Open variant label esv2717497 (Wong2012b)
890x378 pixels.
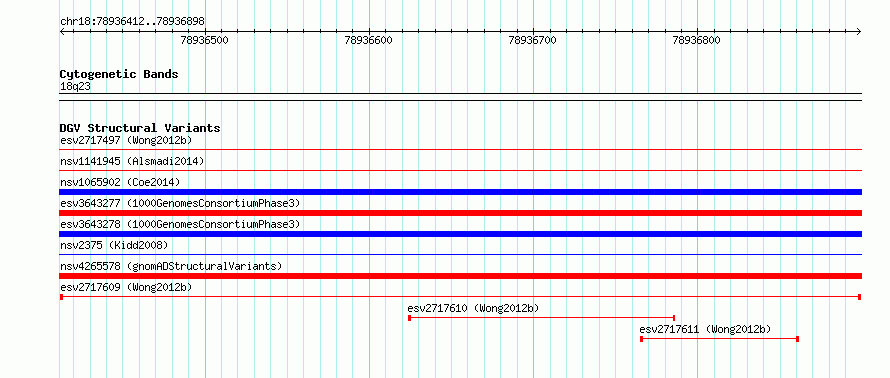tap(126, 140)
